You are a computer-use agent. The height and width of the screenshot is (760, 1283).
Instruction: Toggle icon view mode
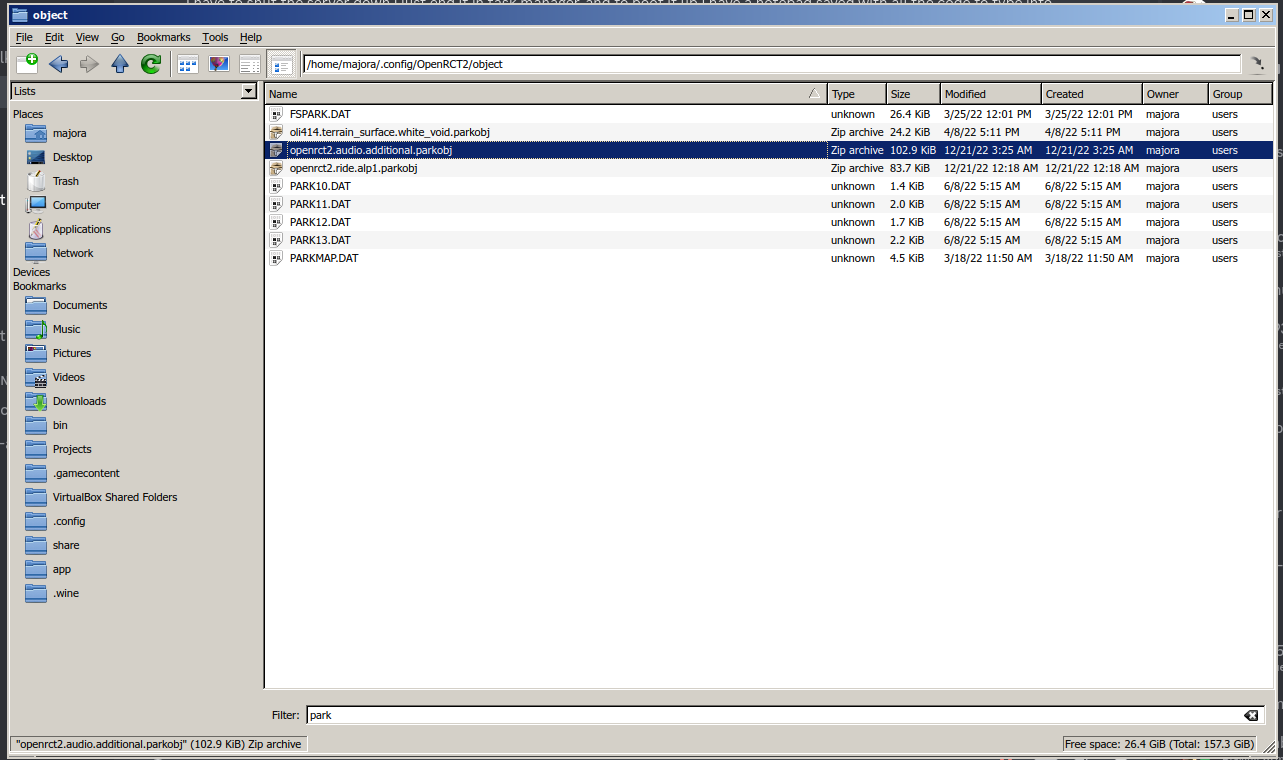187,63
